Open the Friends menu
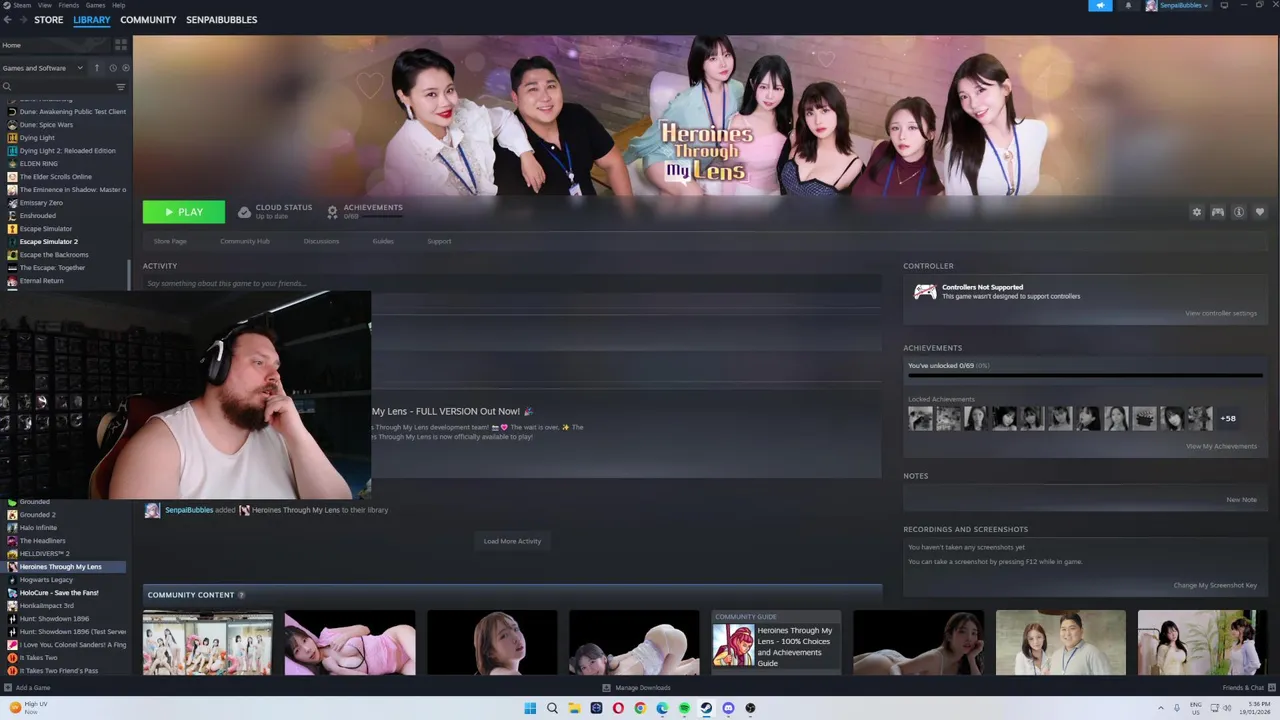The height and width of the screenshot is (720, 1280). 69,5
